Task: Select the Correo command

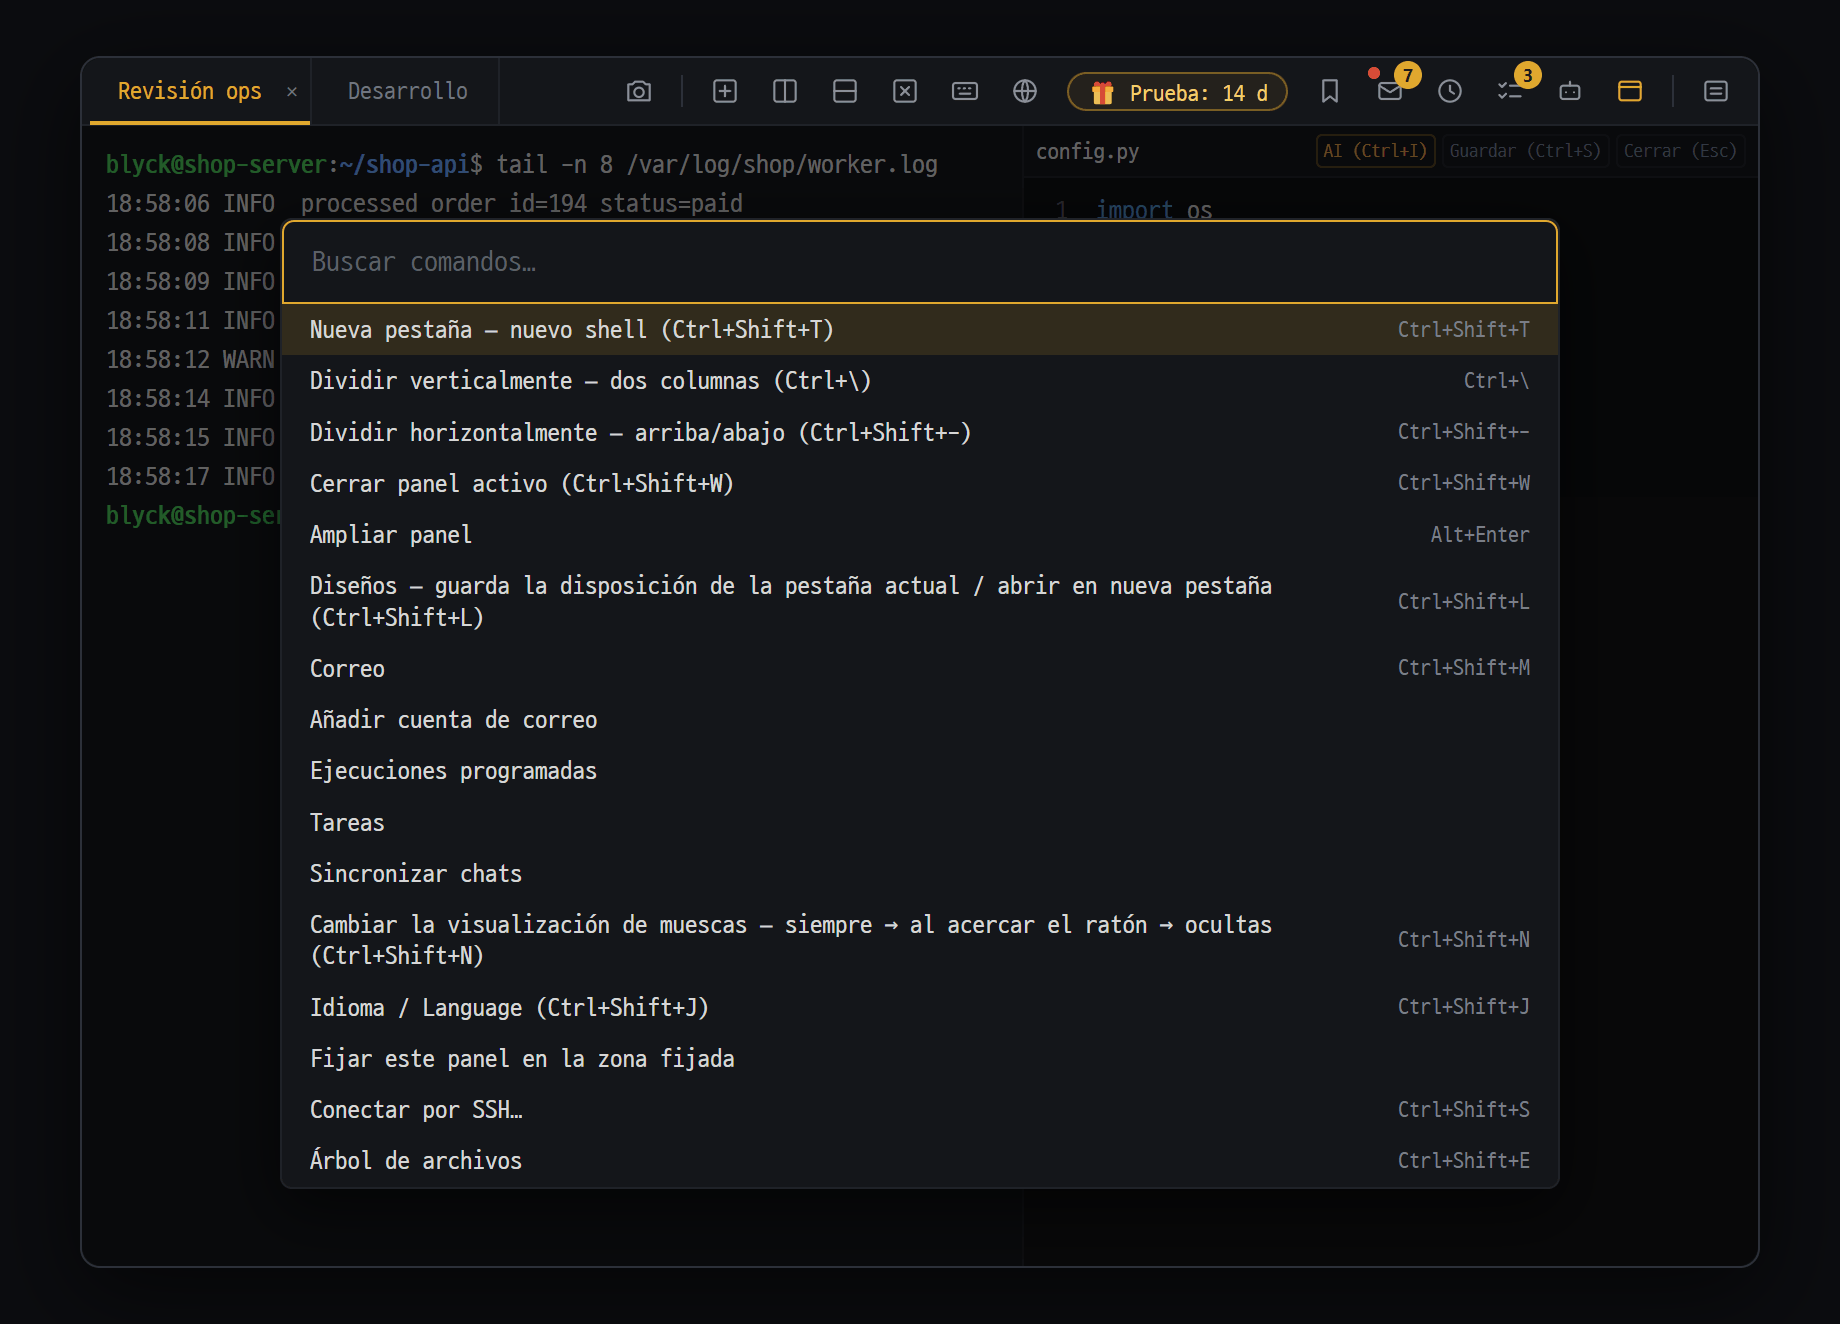Action: 920,668
